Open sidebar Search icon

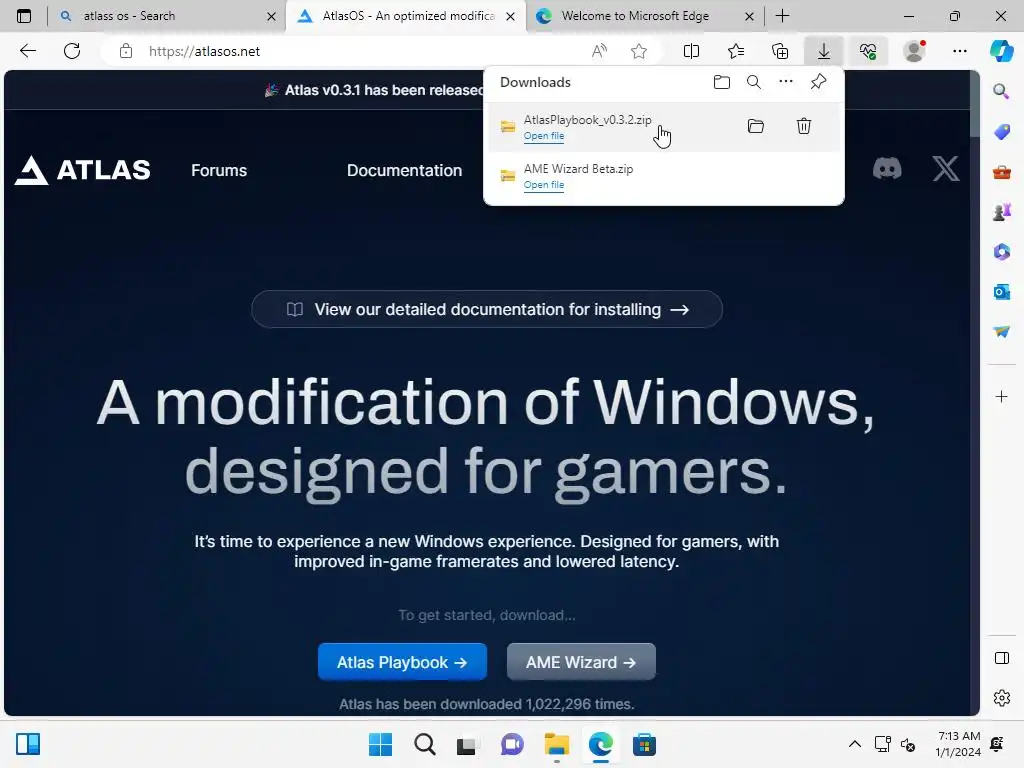coord(1002,91)
